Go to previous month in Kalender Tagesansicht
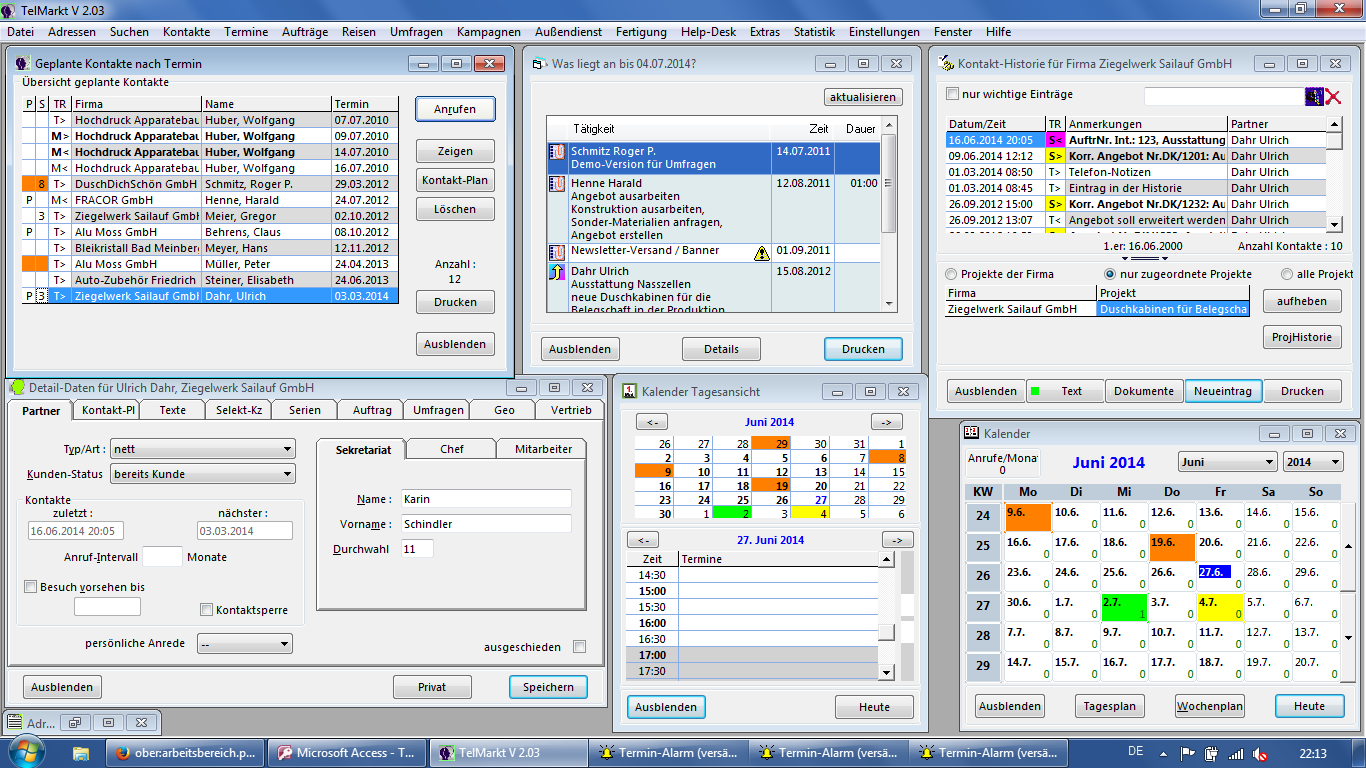The width and height of the screenshot is (1366, 768). (x=651, y=422)
